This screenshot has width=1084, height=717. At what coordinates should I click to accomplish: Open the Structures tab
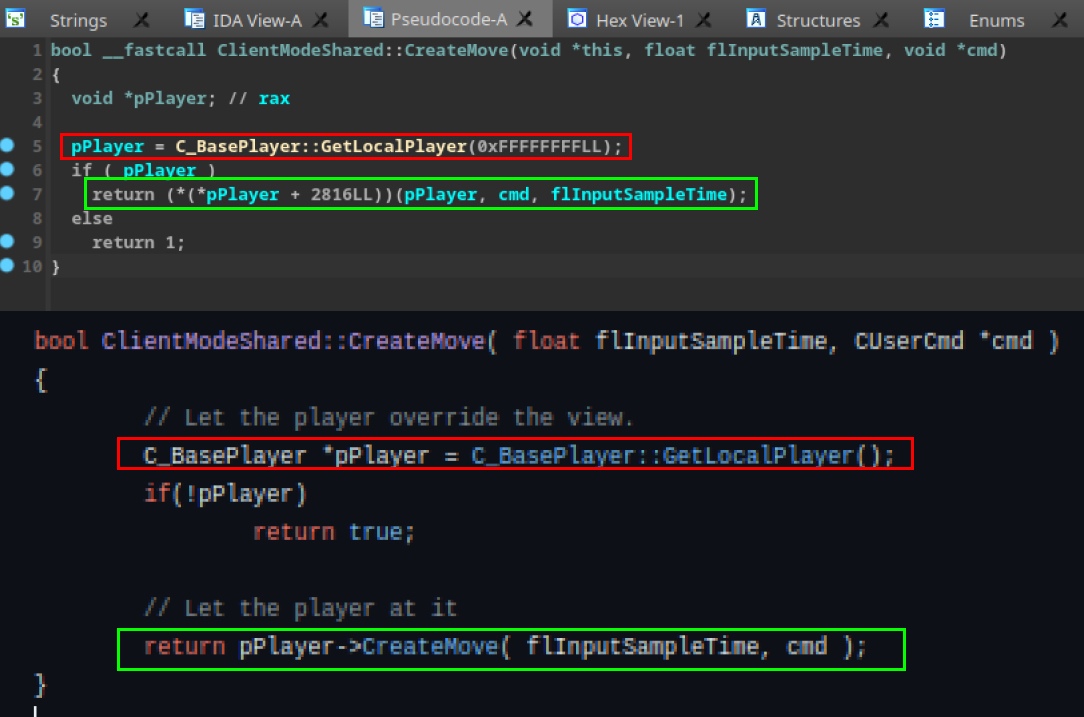[817, 20]
